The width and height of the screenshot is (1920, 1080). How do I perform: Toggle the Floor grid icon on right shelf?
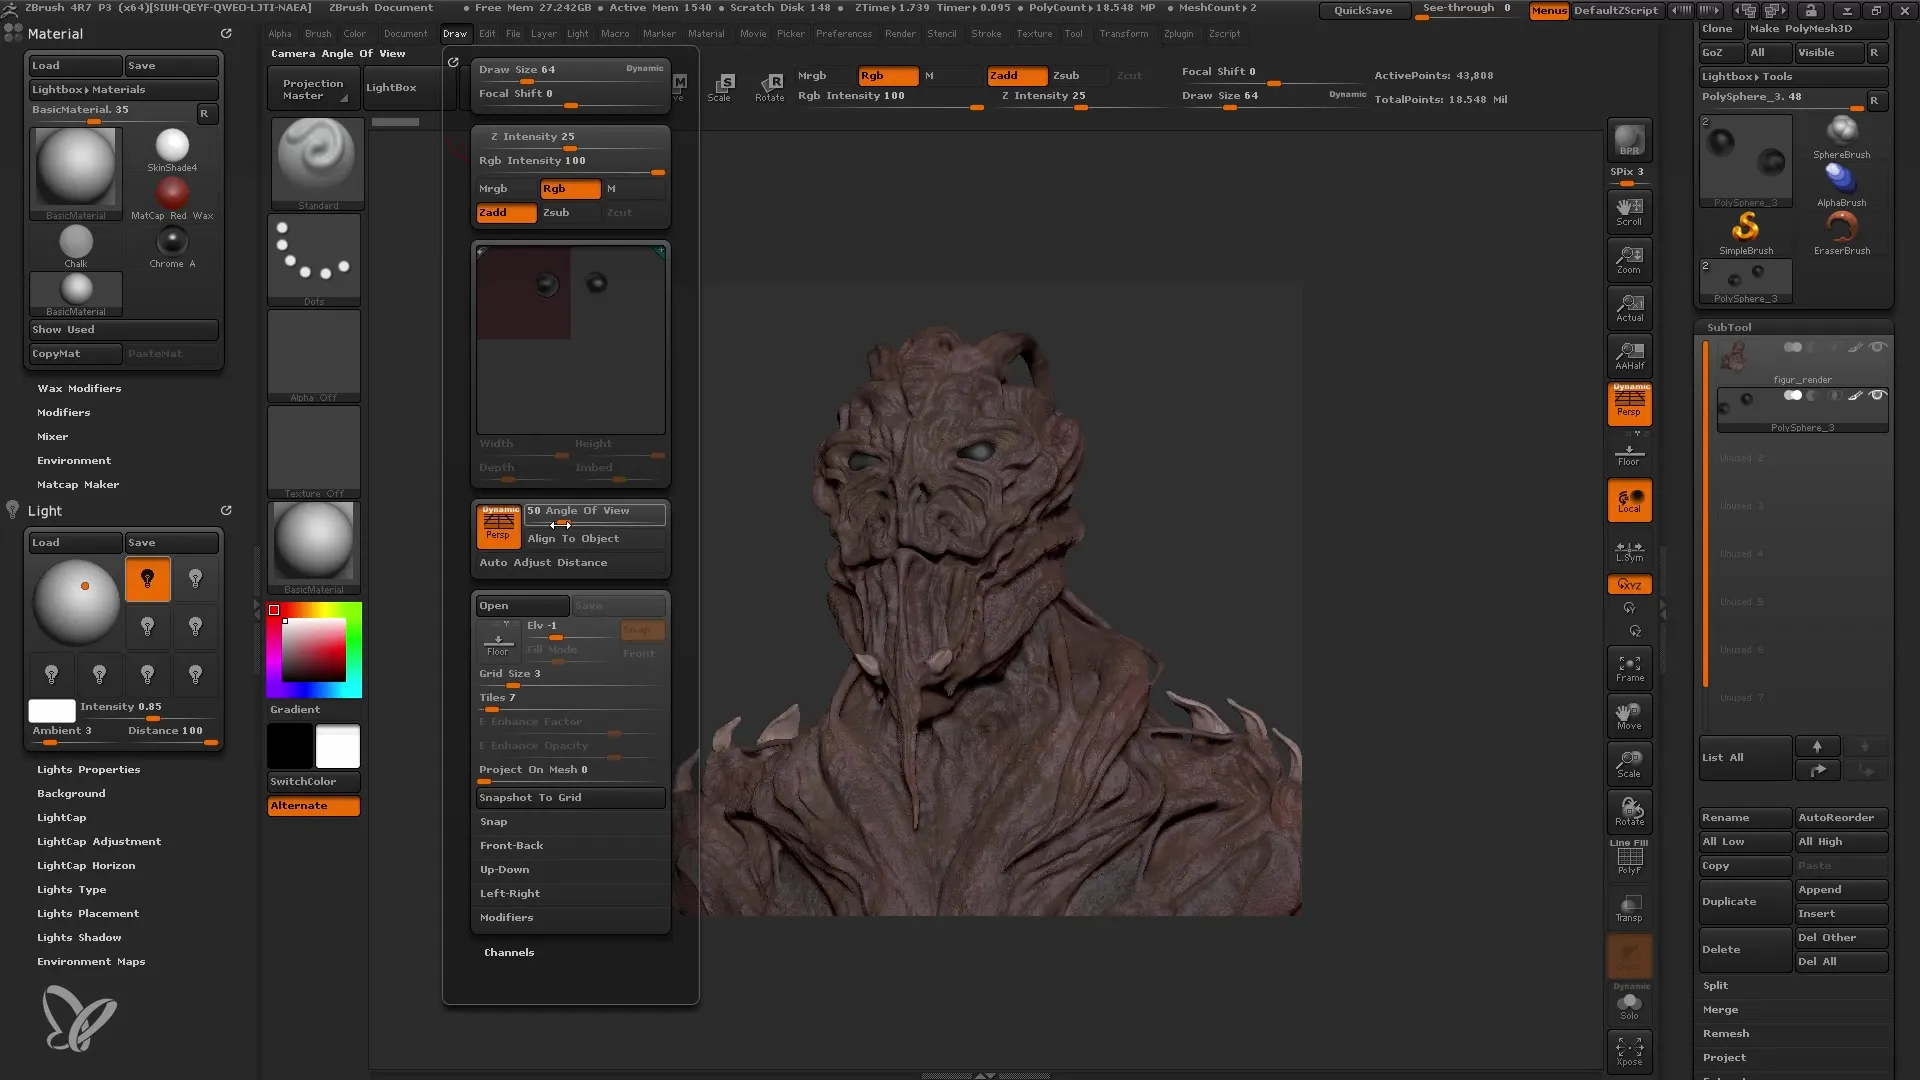tap(1629, 452)
